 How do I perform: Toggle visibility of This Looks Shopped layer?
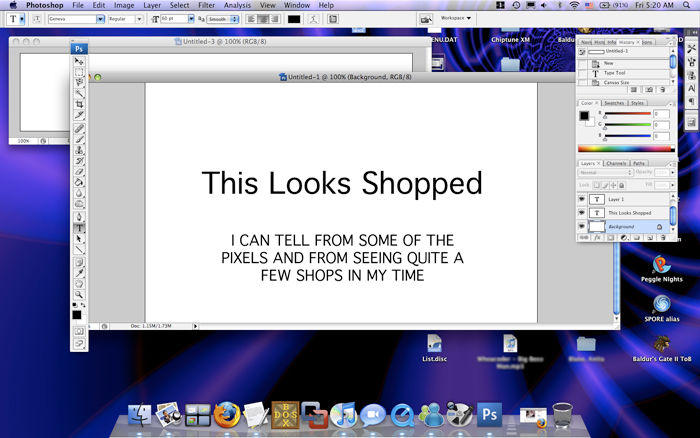coord(582,213)
